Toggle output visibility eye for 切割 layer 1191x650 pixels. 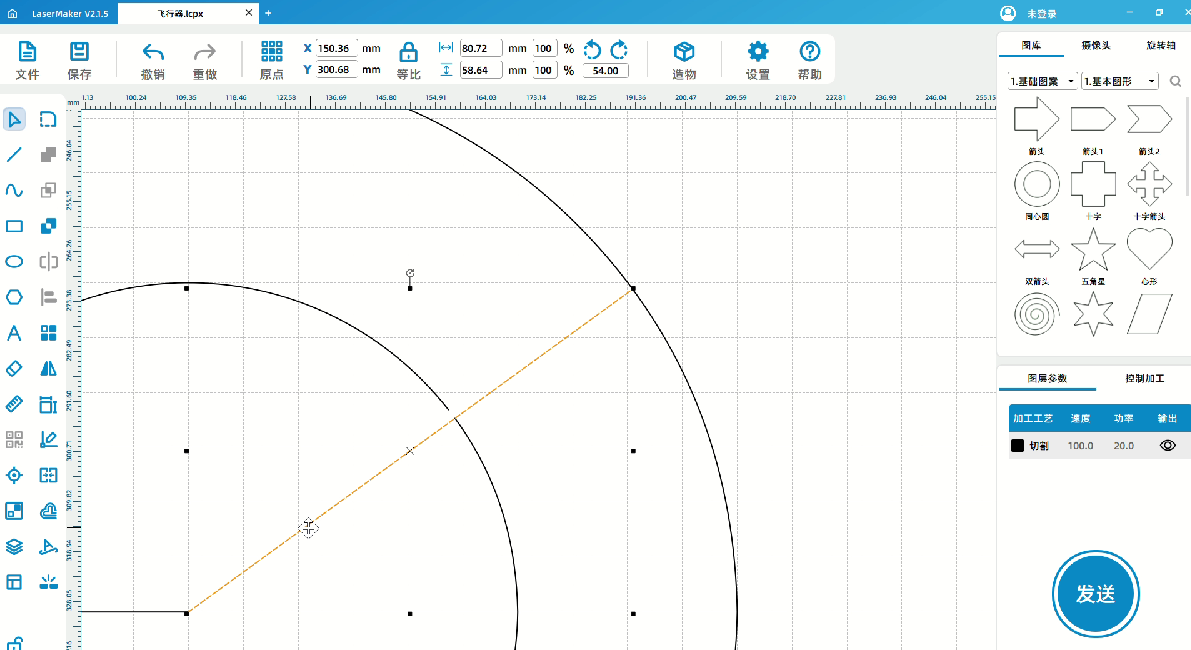[1167, 445]
